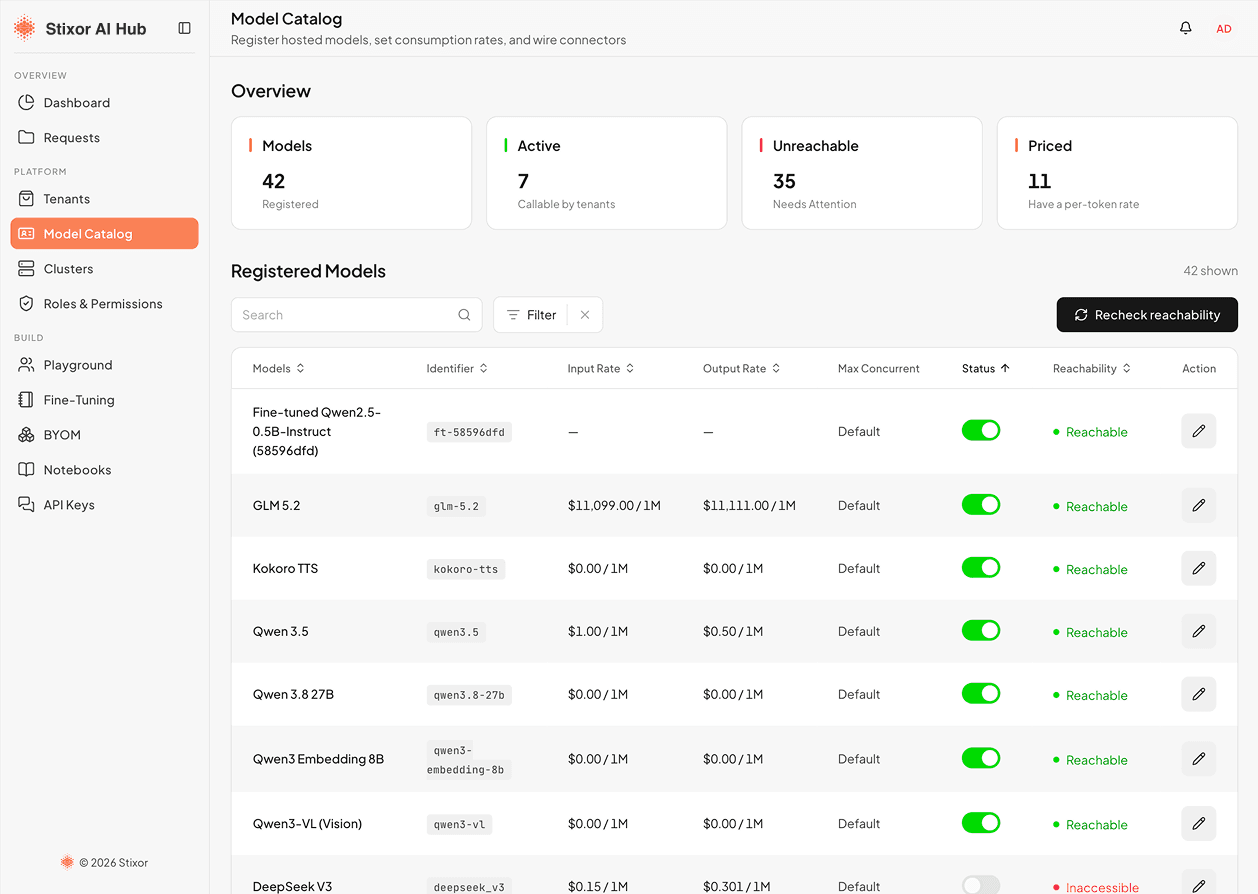
Task: Turn off Kokoro TTS status switch
Action: [x=981, y=567]
